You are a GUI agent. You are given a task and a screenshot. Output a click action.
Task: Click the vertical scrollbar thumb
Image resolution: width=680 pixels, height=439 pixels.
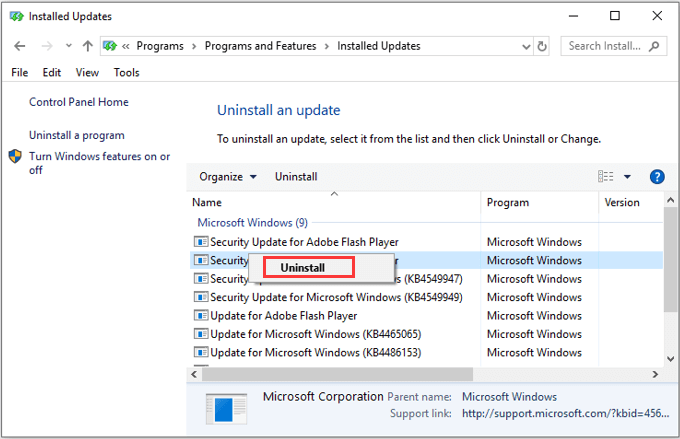[x=670, y=259]
